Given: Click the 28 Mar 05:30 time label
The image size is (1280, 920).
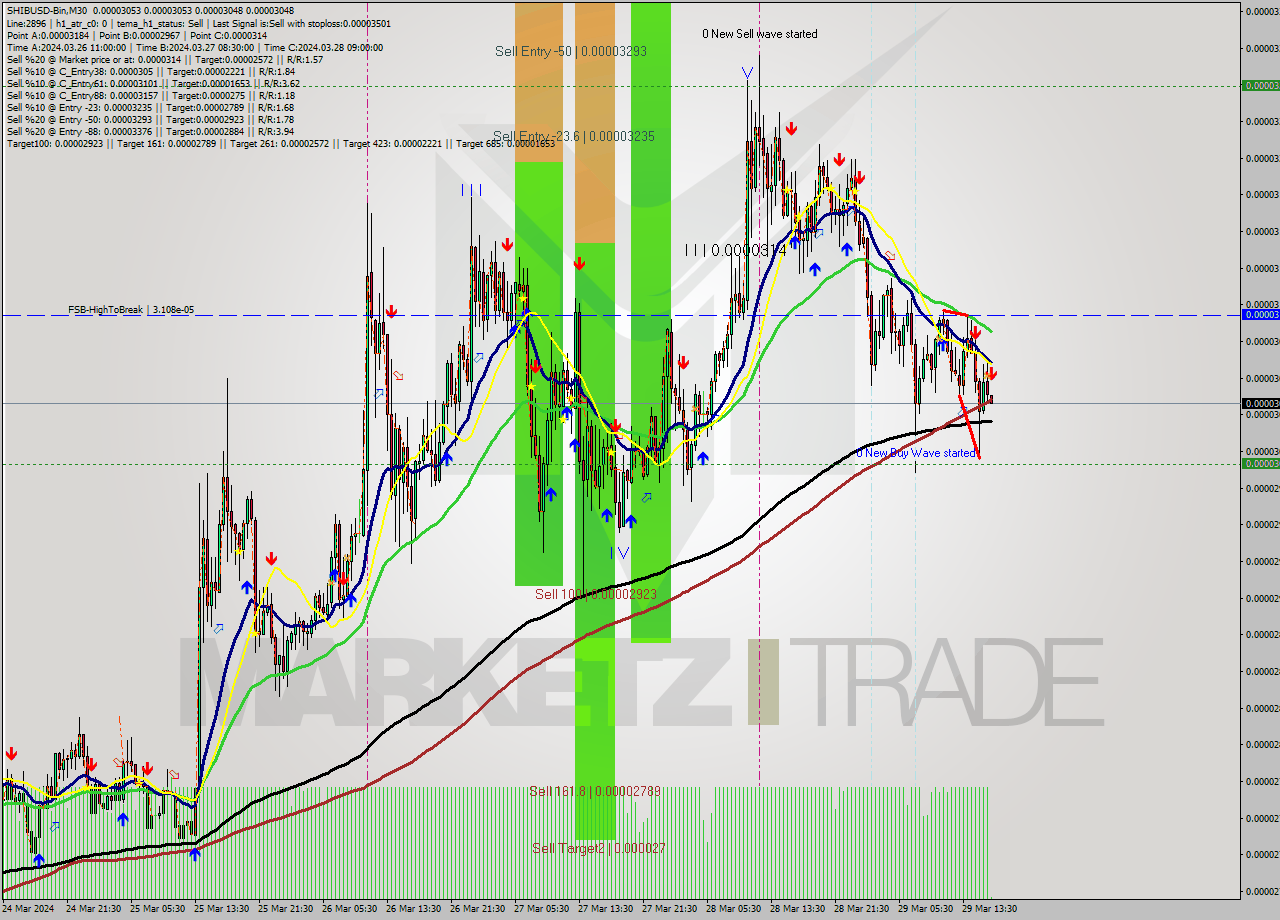Looking at the screenshot, I should point(733,909).
